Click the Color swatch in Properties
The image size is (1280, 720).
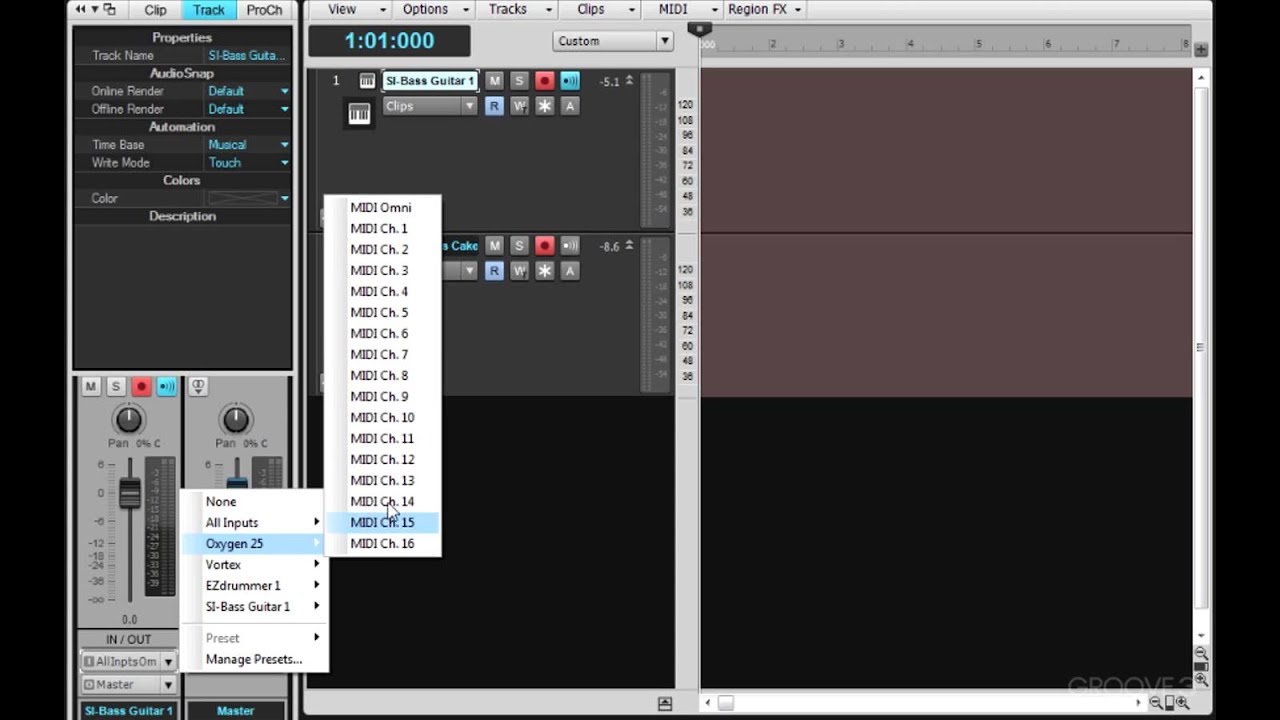(x=243, y=199)
